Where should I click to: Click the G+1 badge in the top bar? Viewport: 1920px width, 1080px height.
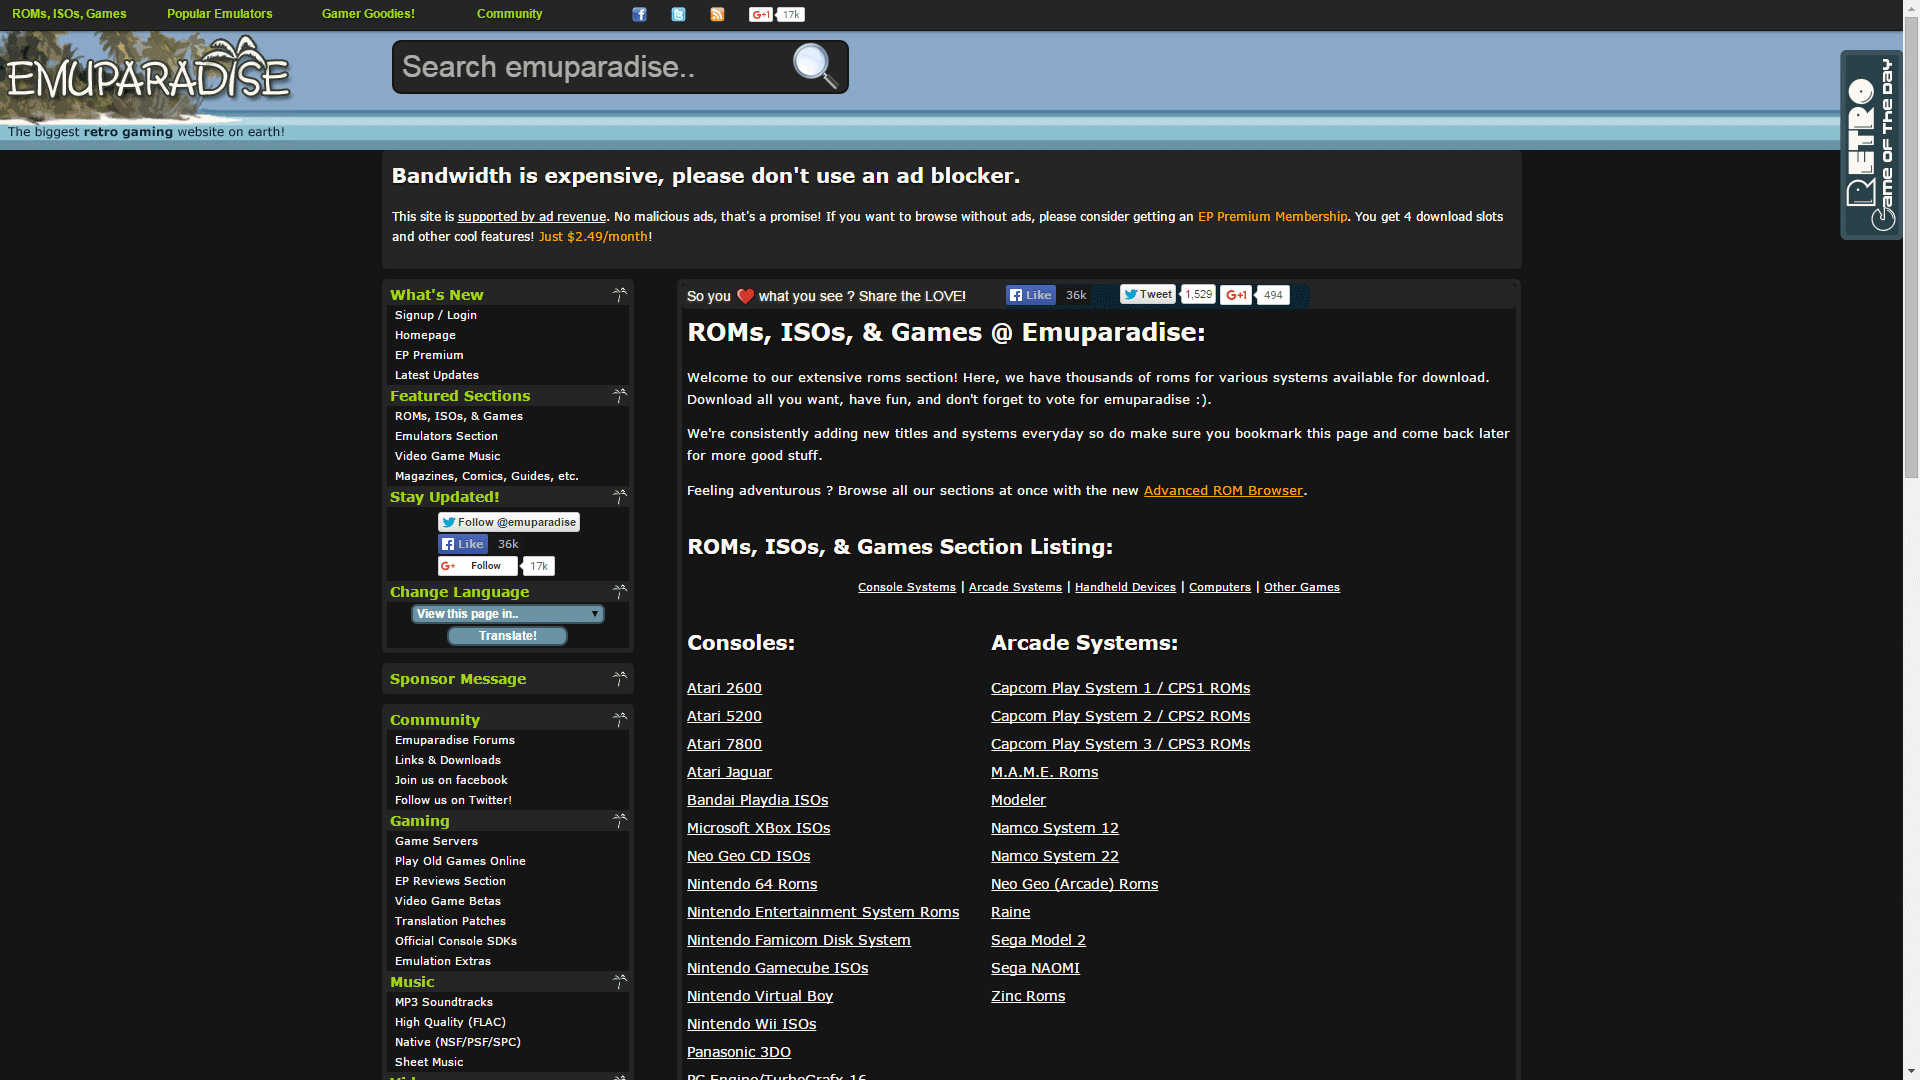[x=776, y=14]
